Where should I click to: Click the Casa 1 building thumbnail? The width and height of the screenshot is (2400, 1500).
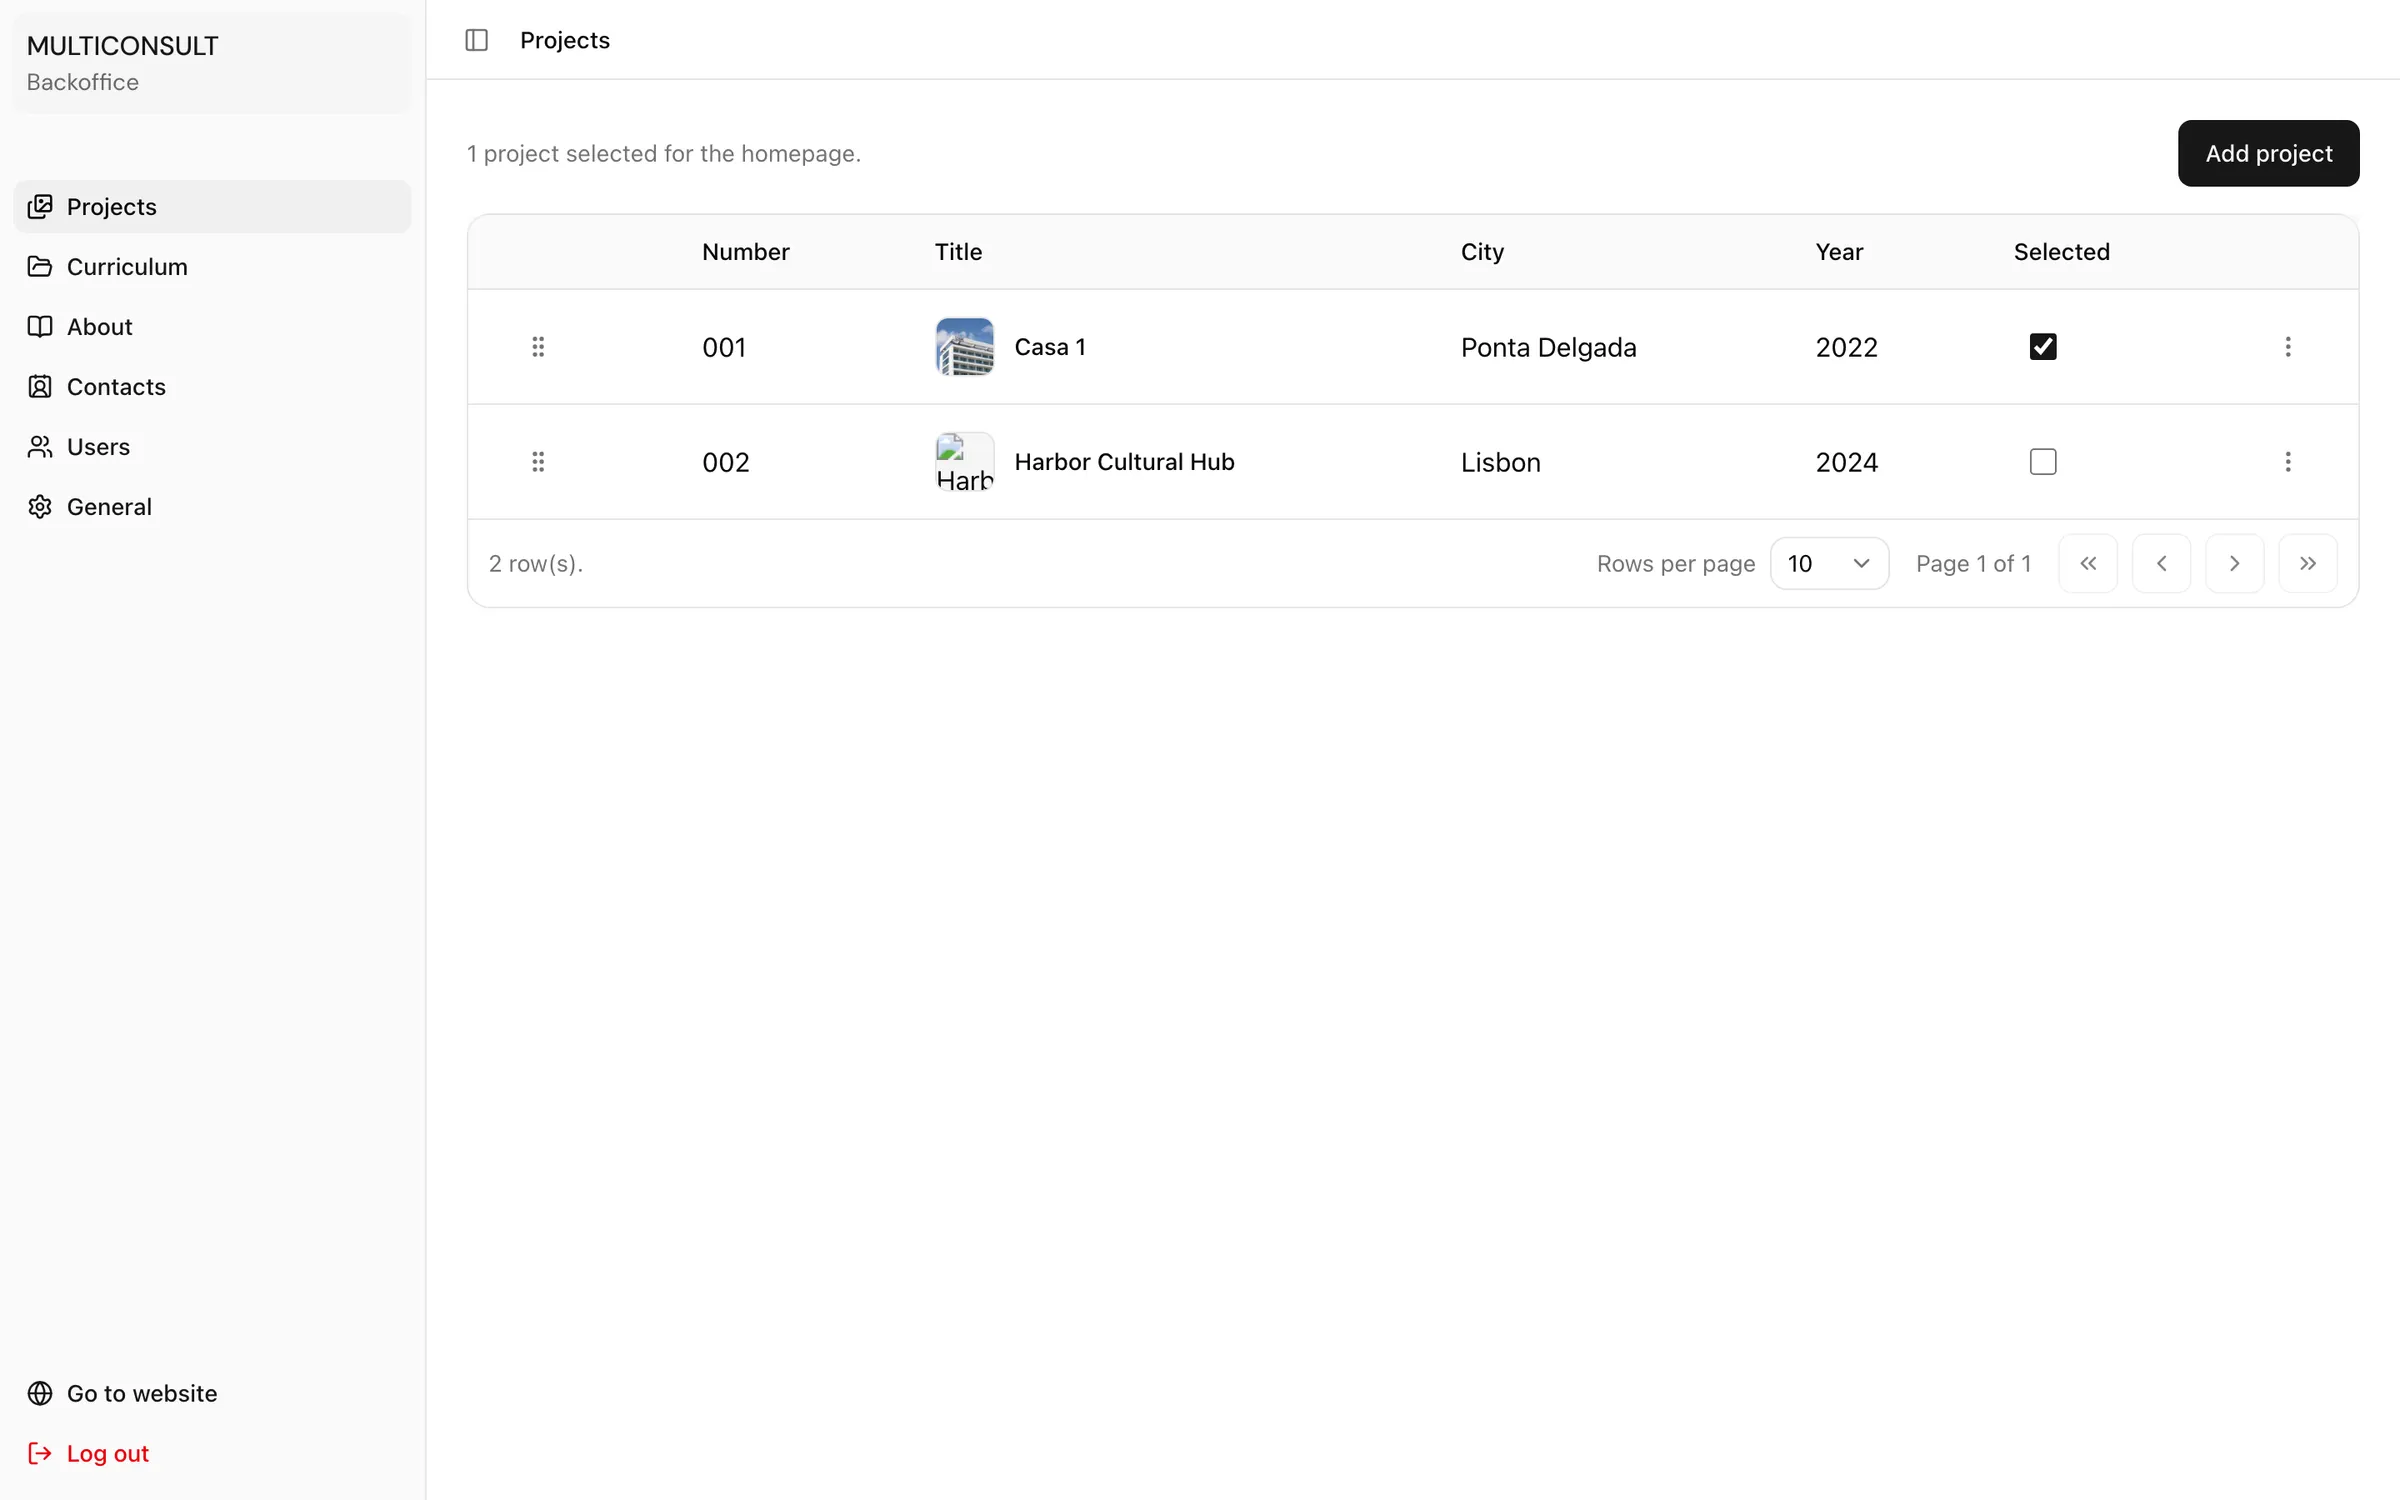tap(965, 347)
